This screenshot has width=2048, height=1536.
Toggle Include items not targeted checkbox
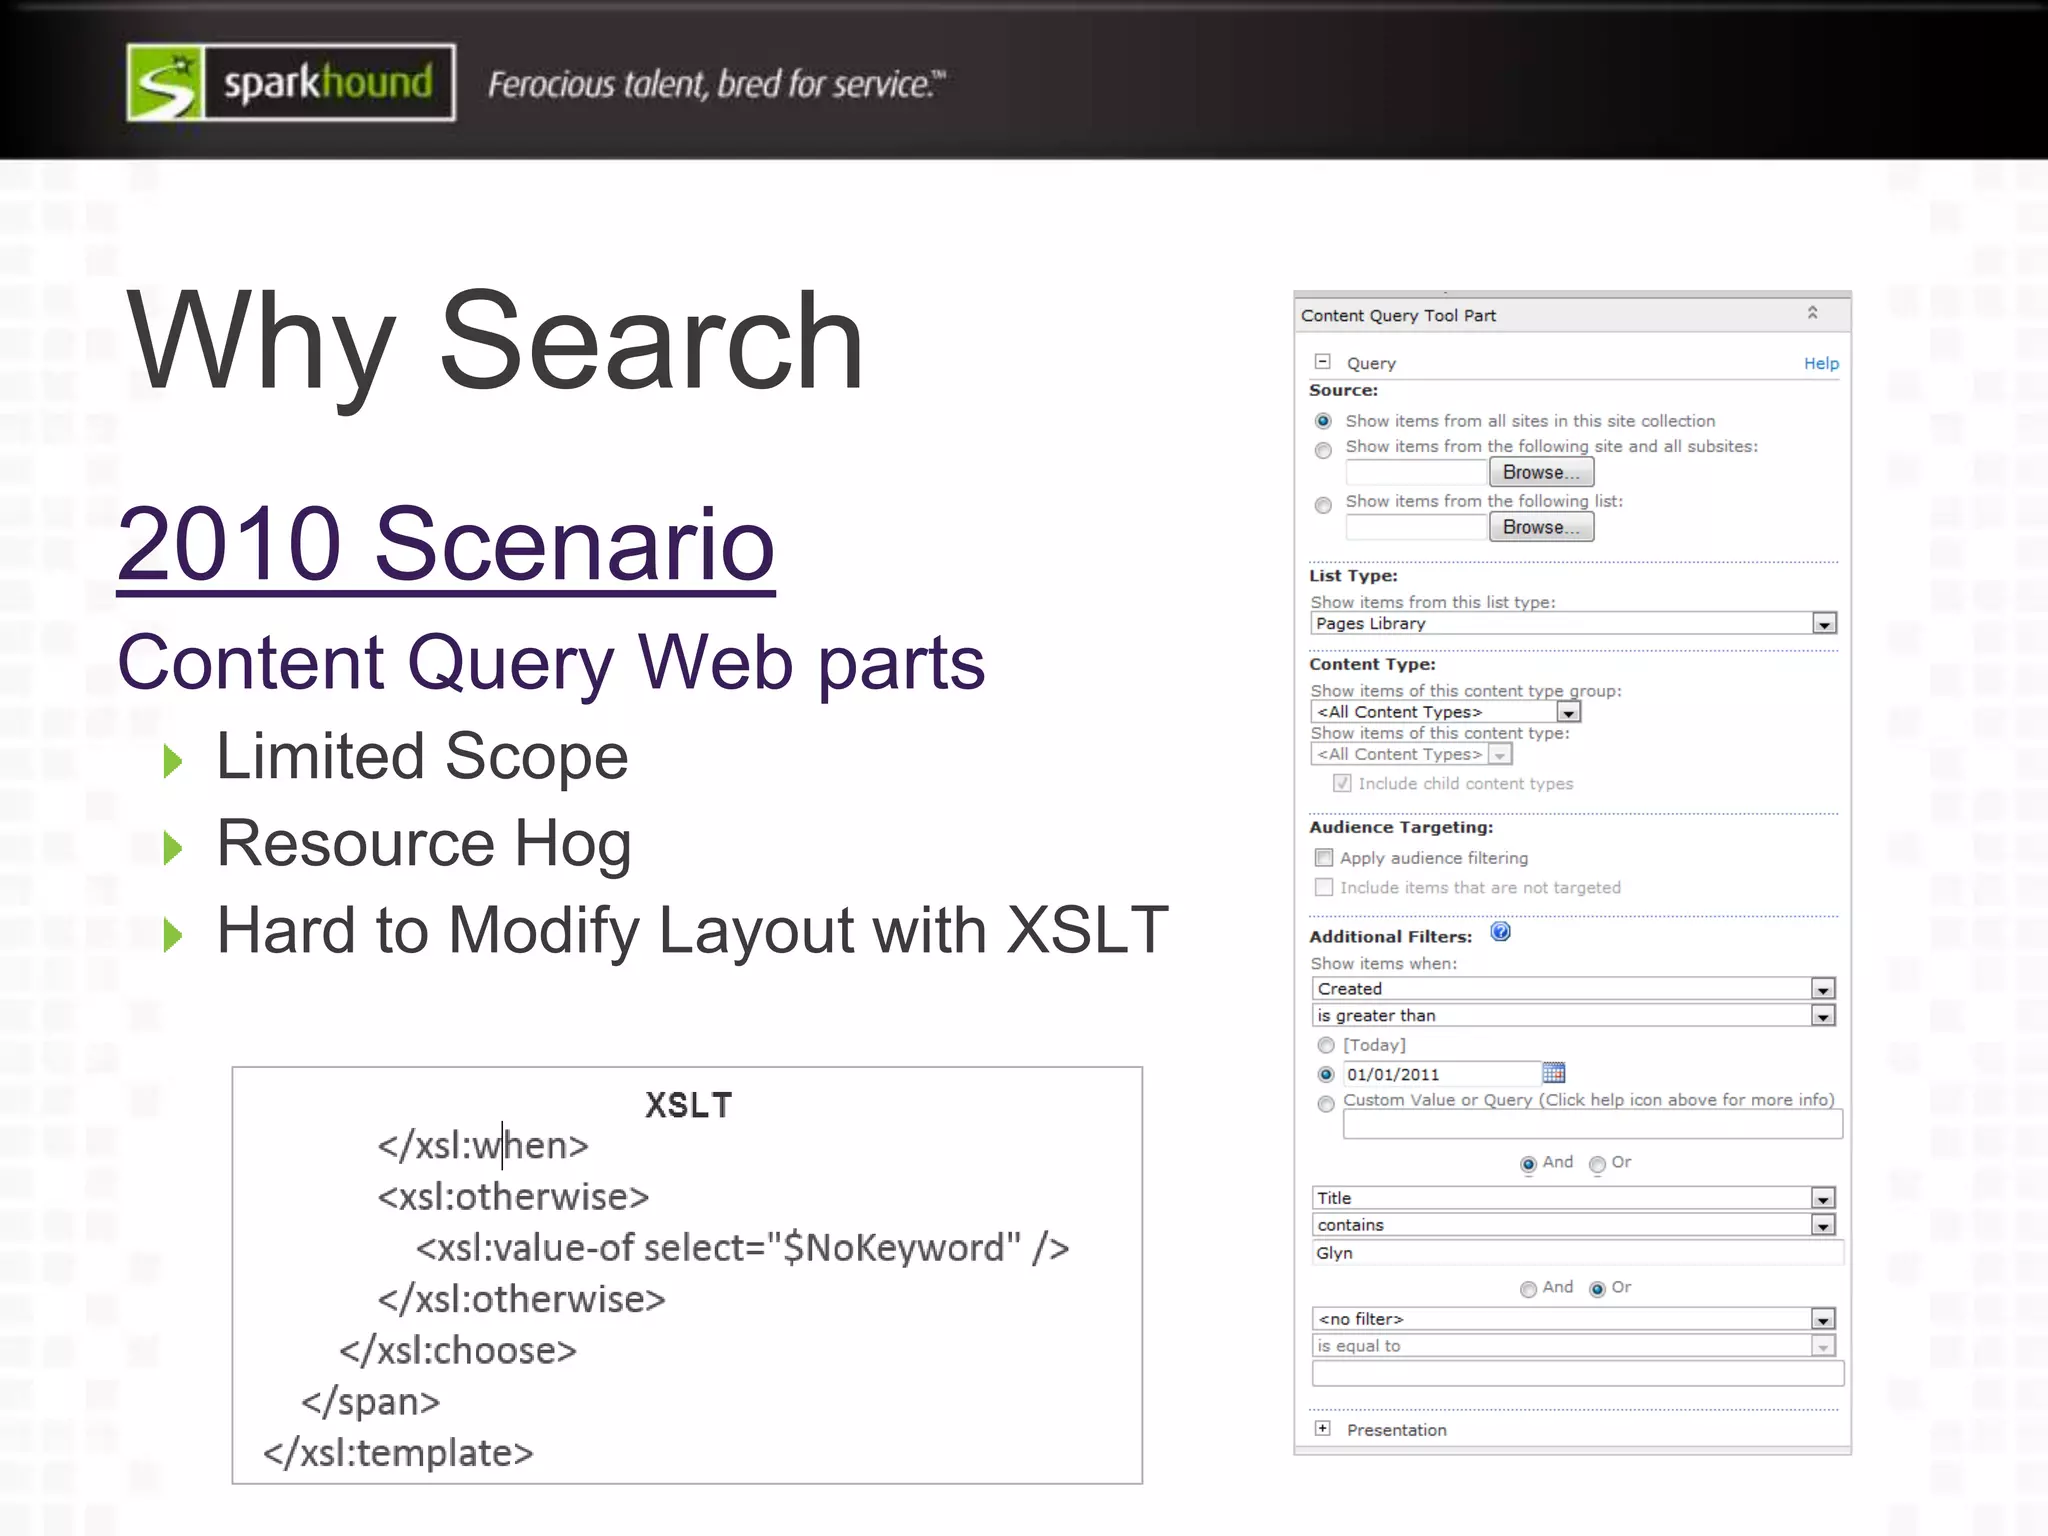click(1324, 887)
